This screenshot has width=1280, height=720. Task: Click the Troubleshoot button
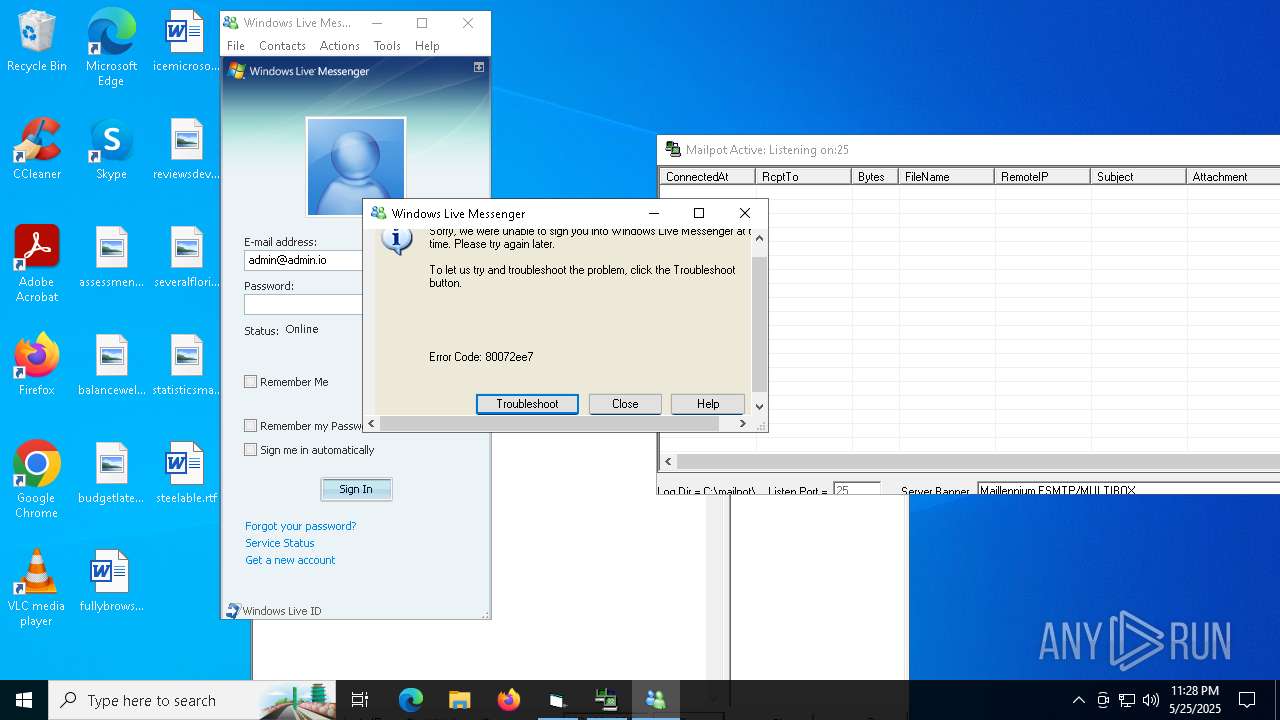tap(527, 404)
